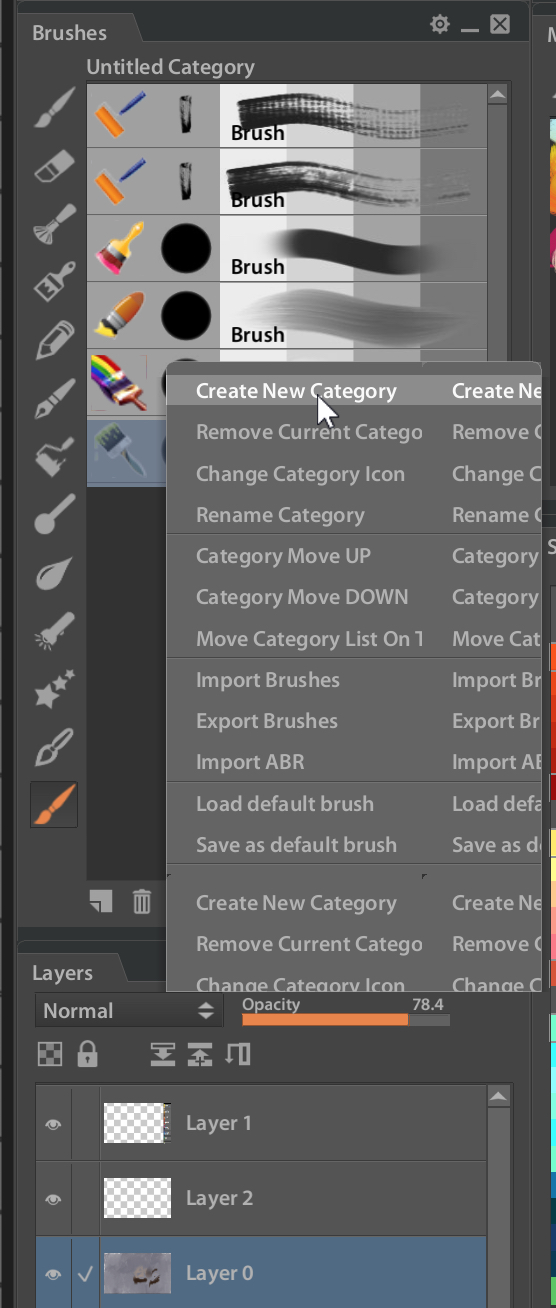556x1308 pixels.
Task: Choose Save as default brush menu item
Action: click(296, 845)
